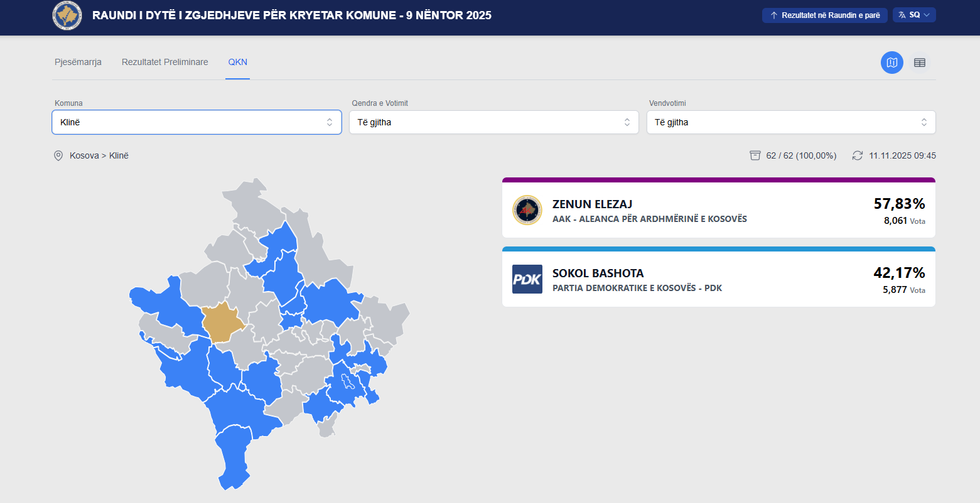Click the location pin icon beside Kosova
This screenshot has width=980, height=503.
coord(59,156)
